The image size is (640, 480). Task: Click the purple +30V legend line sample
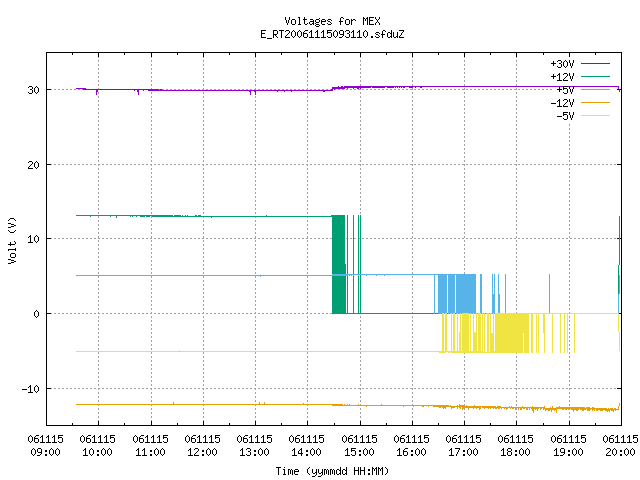[x=595, y=64]
